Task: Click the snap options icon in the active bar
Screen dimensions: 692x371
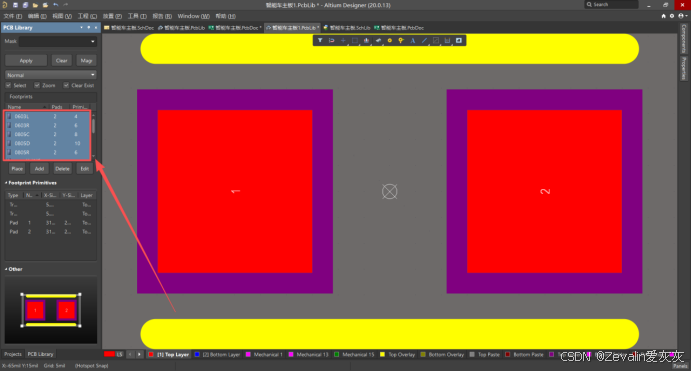Action: (331, 41)
